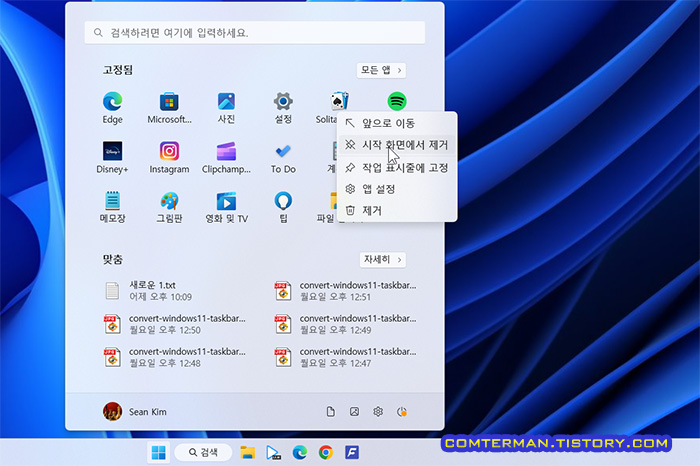Open Pictures folder icon in Start footer
Viewport: 700px width, 466px height.
pos(354,412)
